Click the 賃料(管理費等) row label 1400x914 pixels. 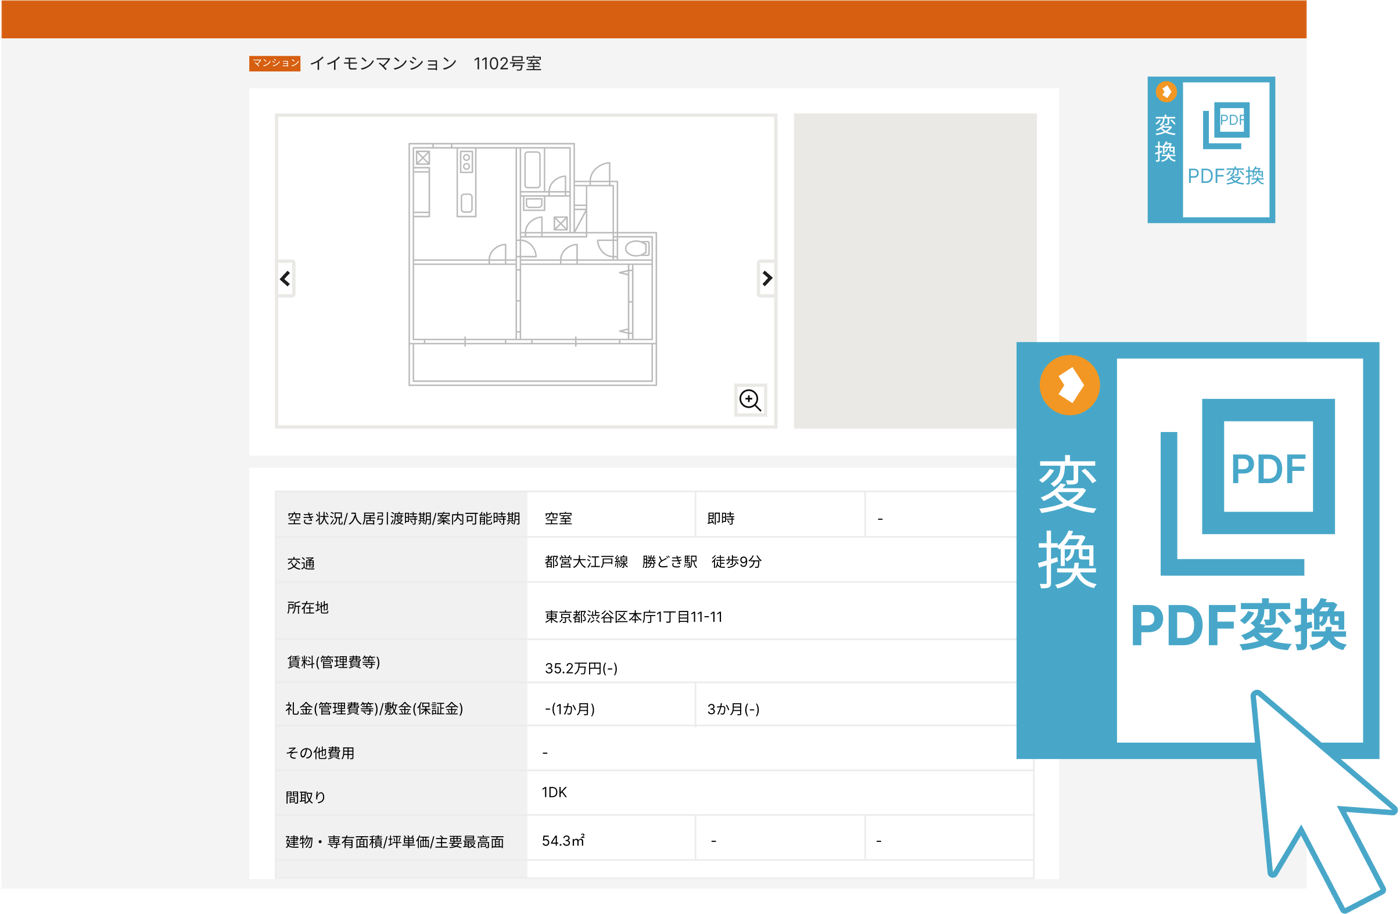pyautogui.click(x=333, y=662)
